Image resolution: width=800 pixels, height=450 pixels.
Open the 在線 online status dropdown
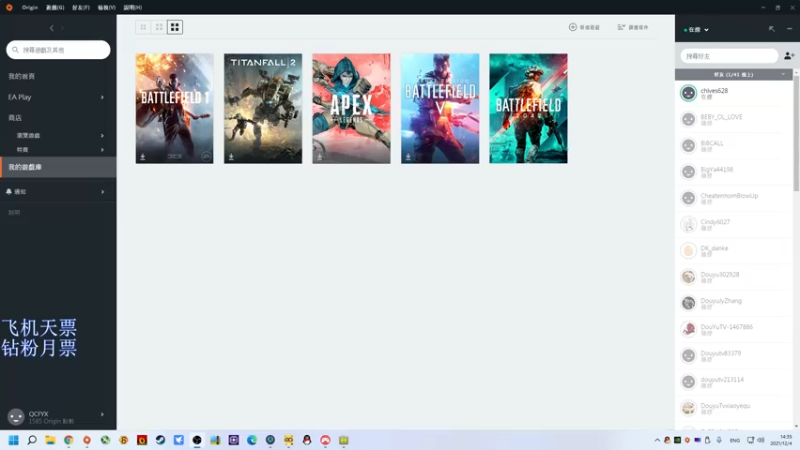point(696,30)
